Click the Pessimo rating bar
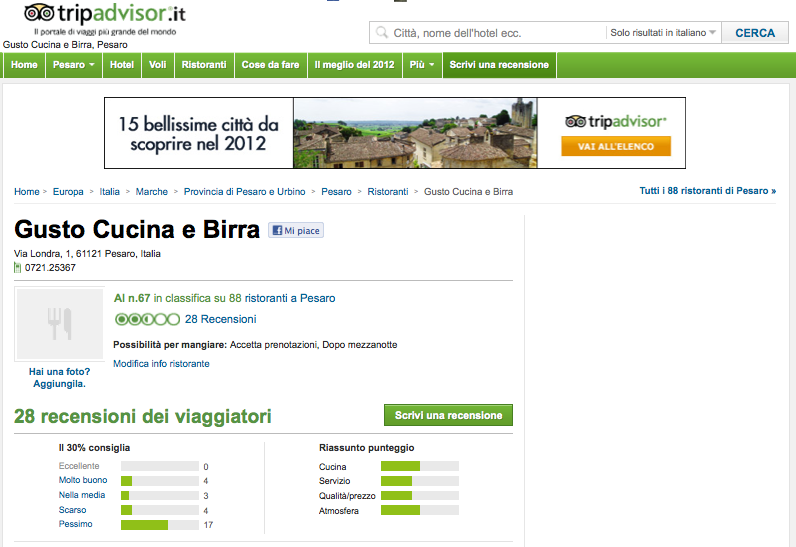 (x=160, y=525)
